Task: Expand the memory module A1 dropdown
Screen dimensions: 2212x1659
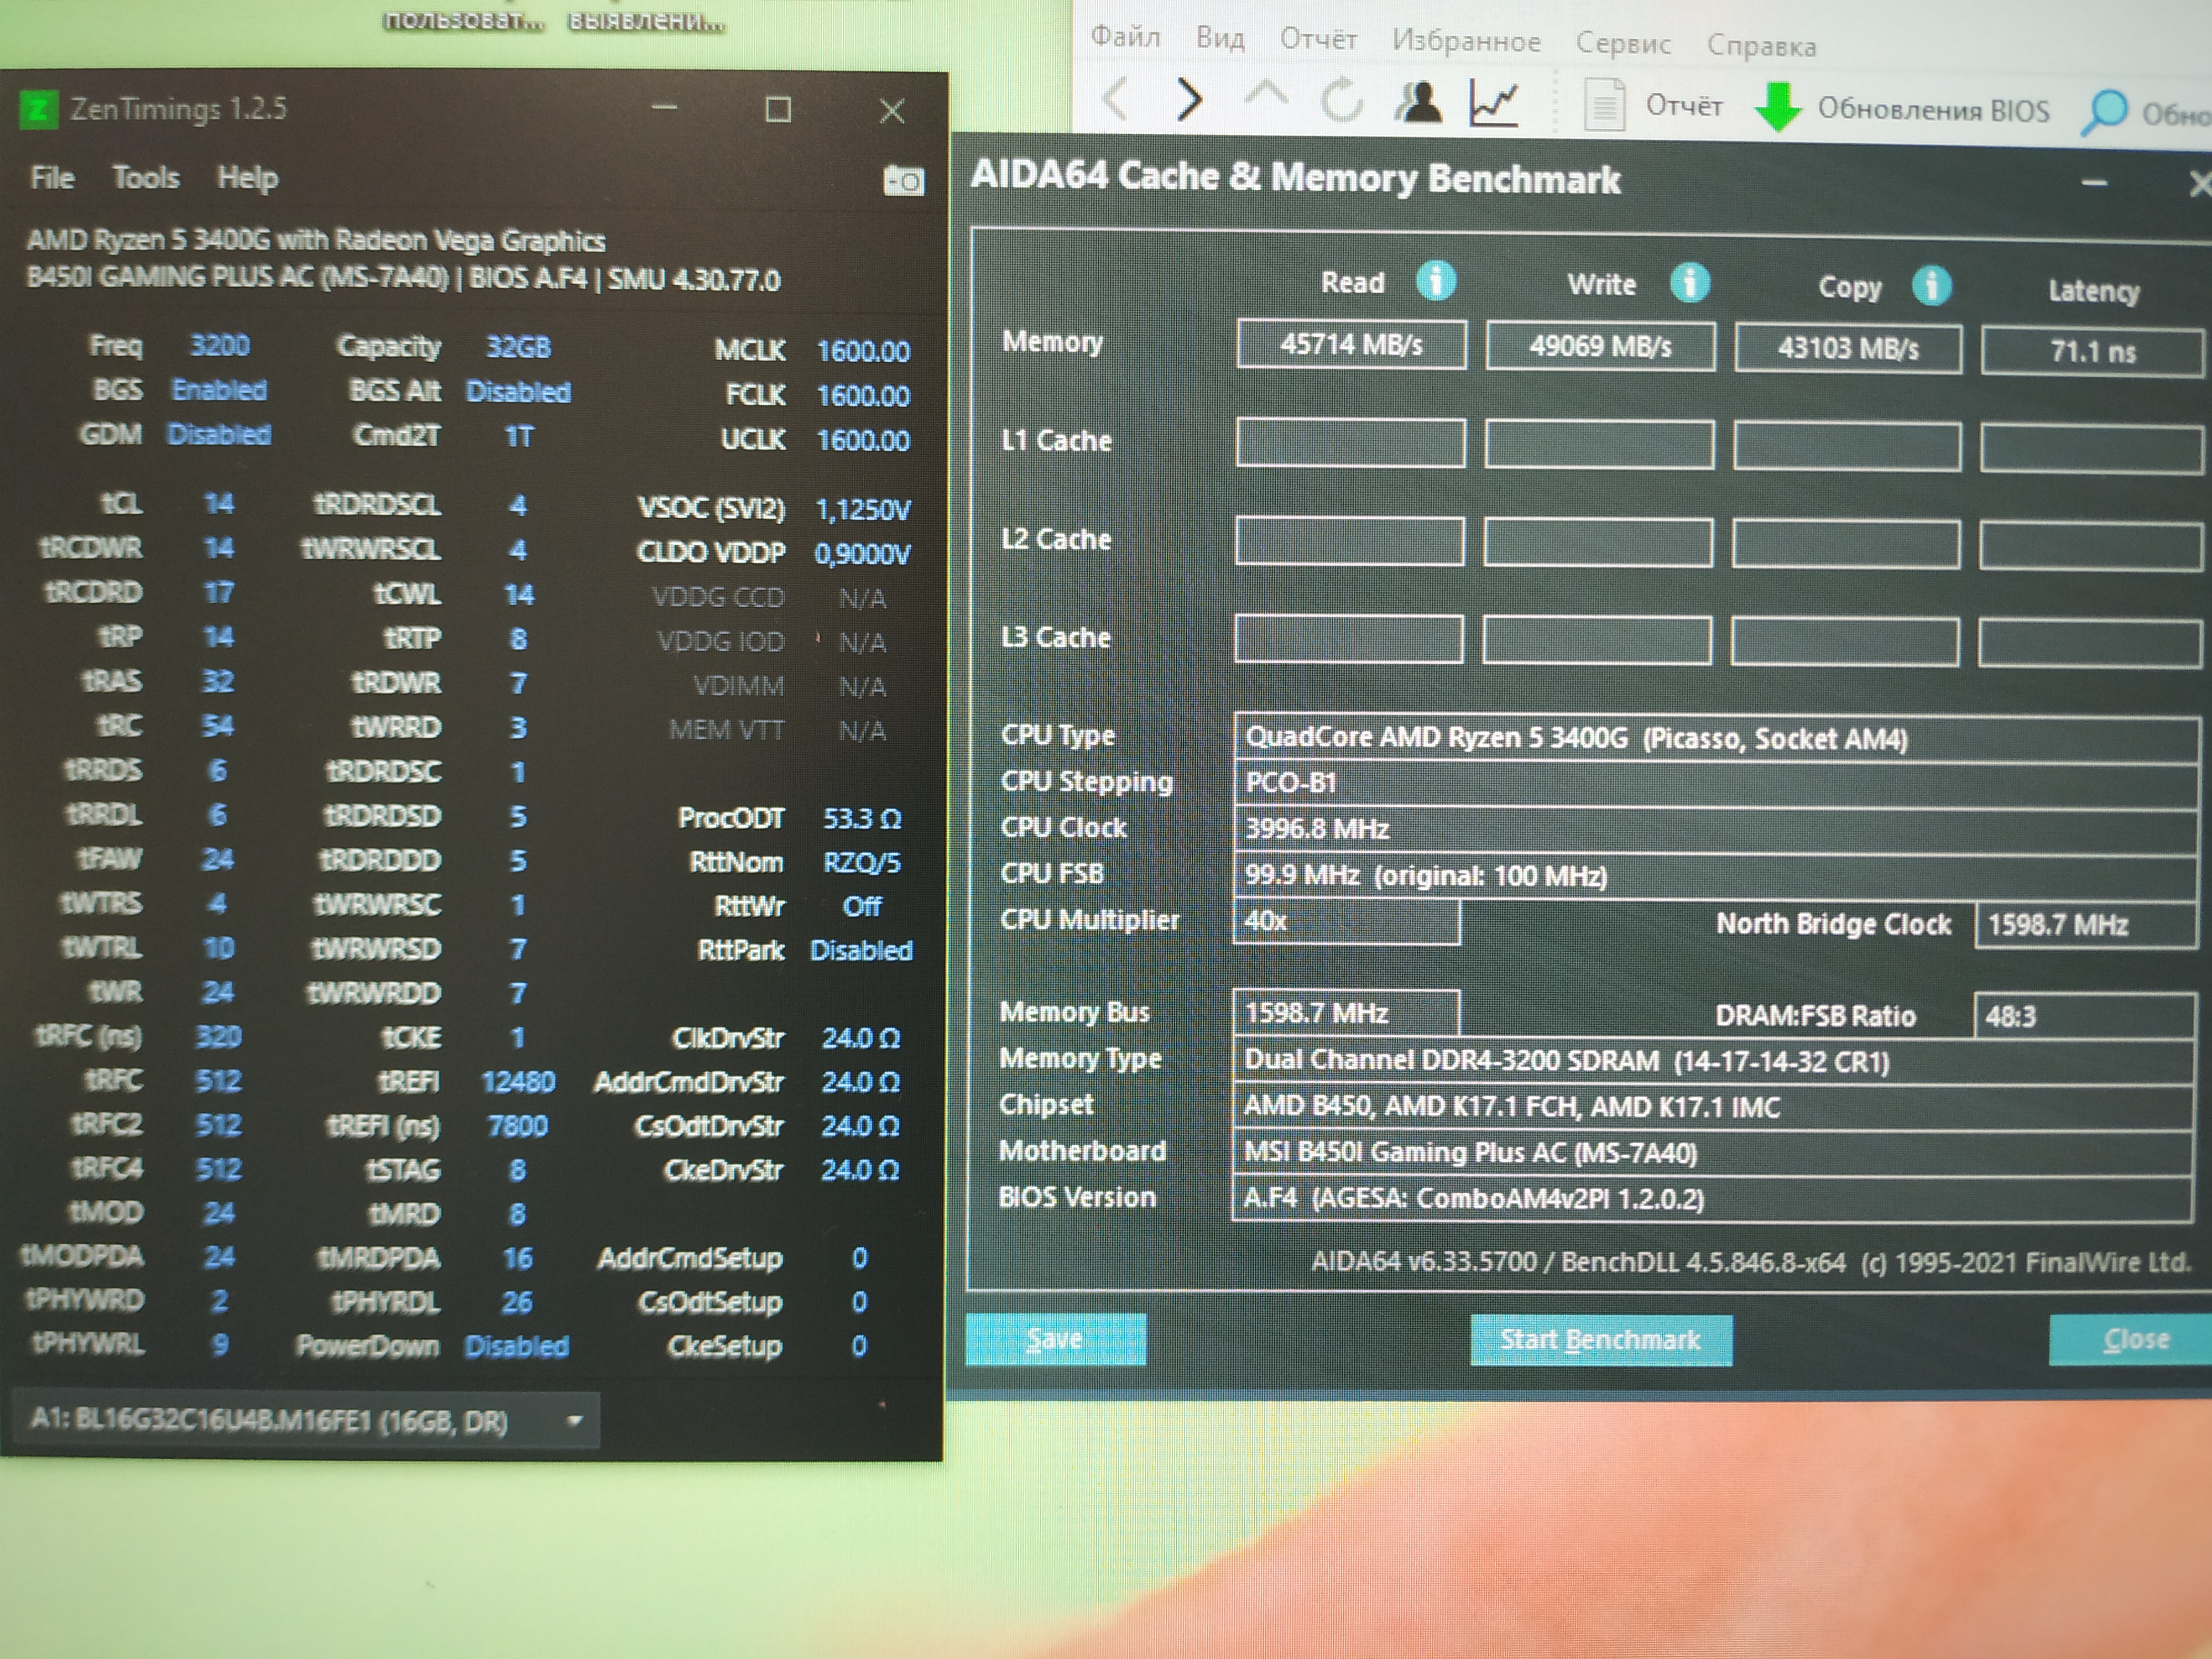Action: 574,1420
